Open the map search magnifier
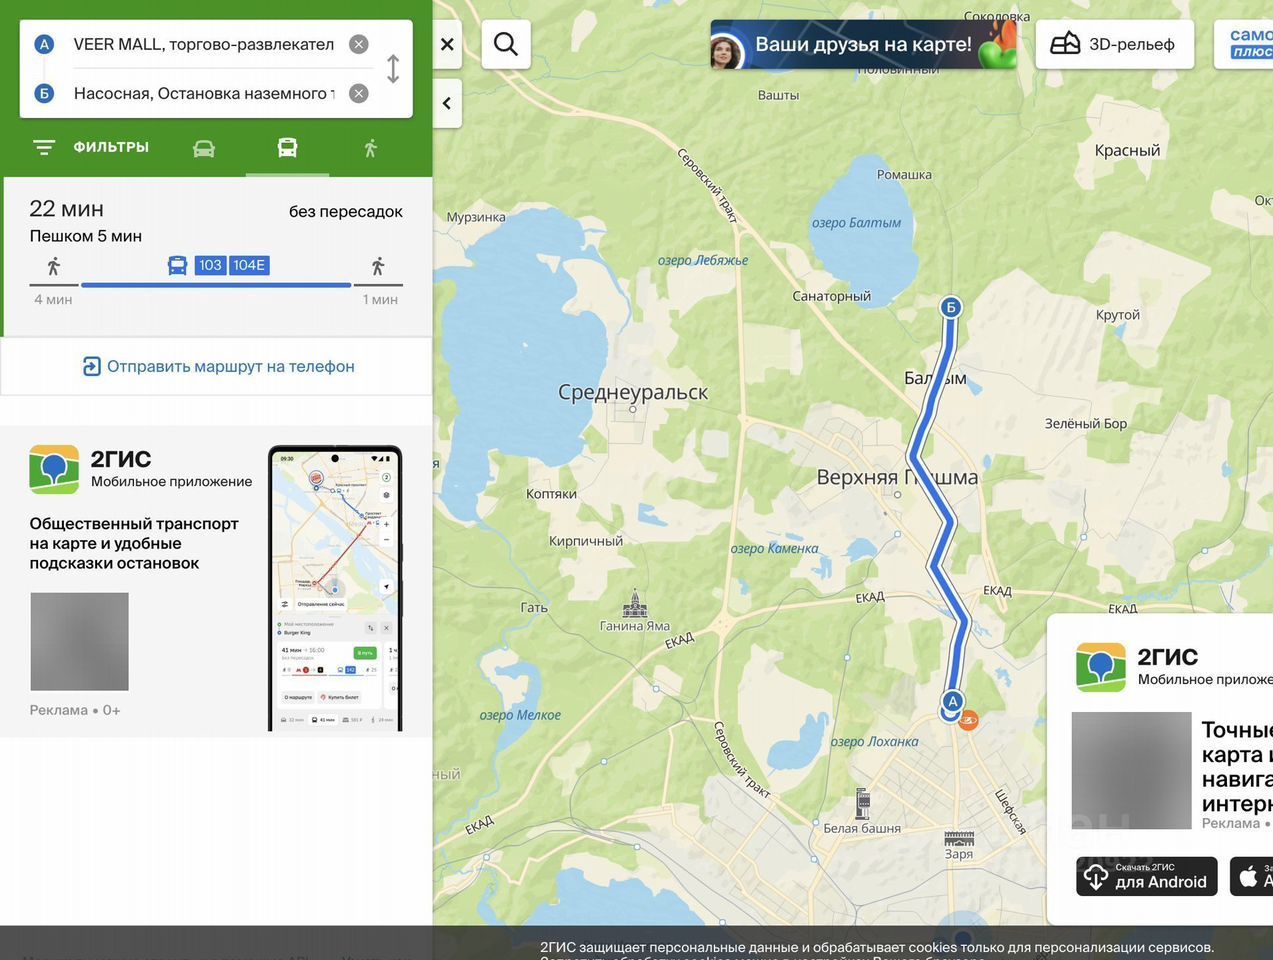The height and width of the screenshot is (960, 1273). [506, 44]
